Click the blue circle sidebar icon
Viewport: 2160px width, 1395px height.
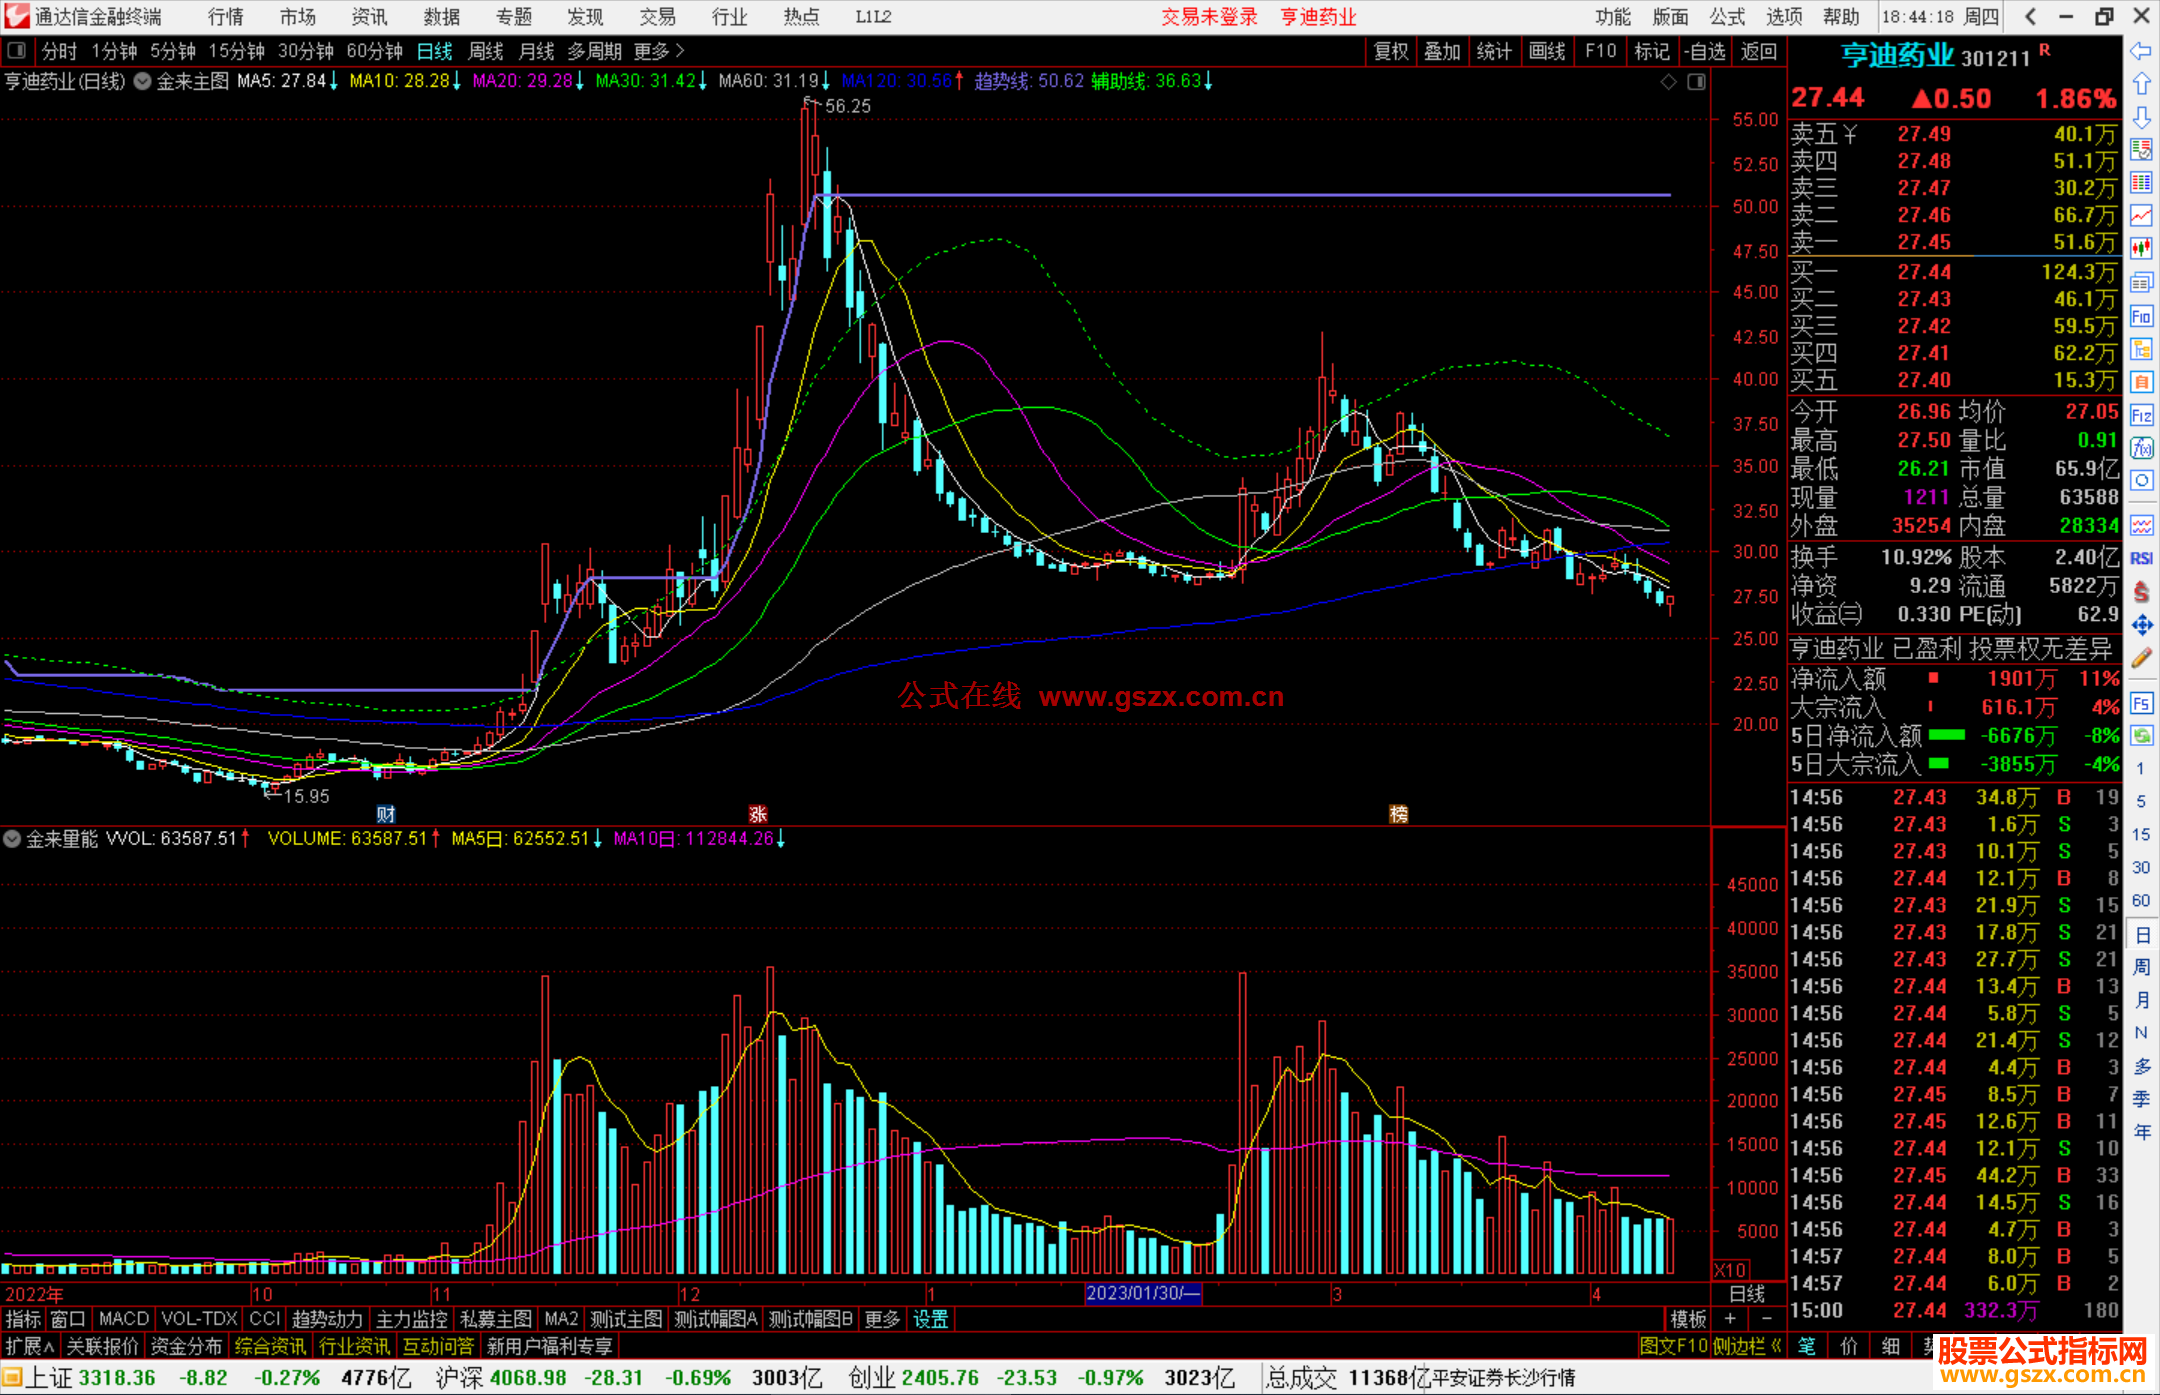click(2141, 481)
